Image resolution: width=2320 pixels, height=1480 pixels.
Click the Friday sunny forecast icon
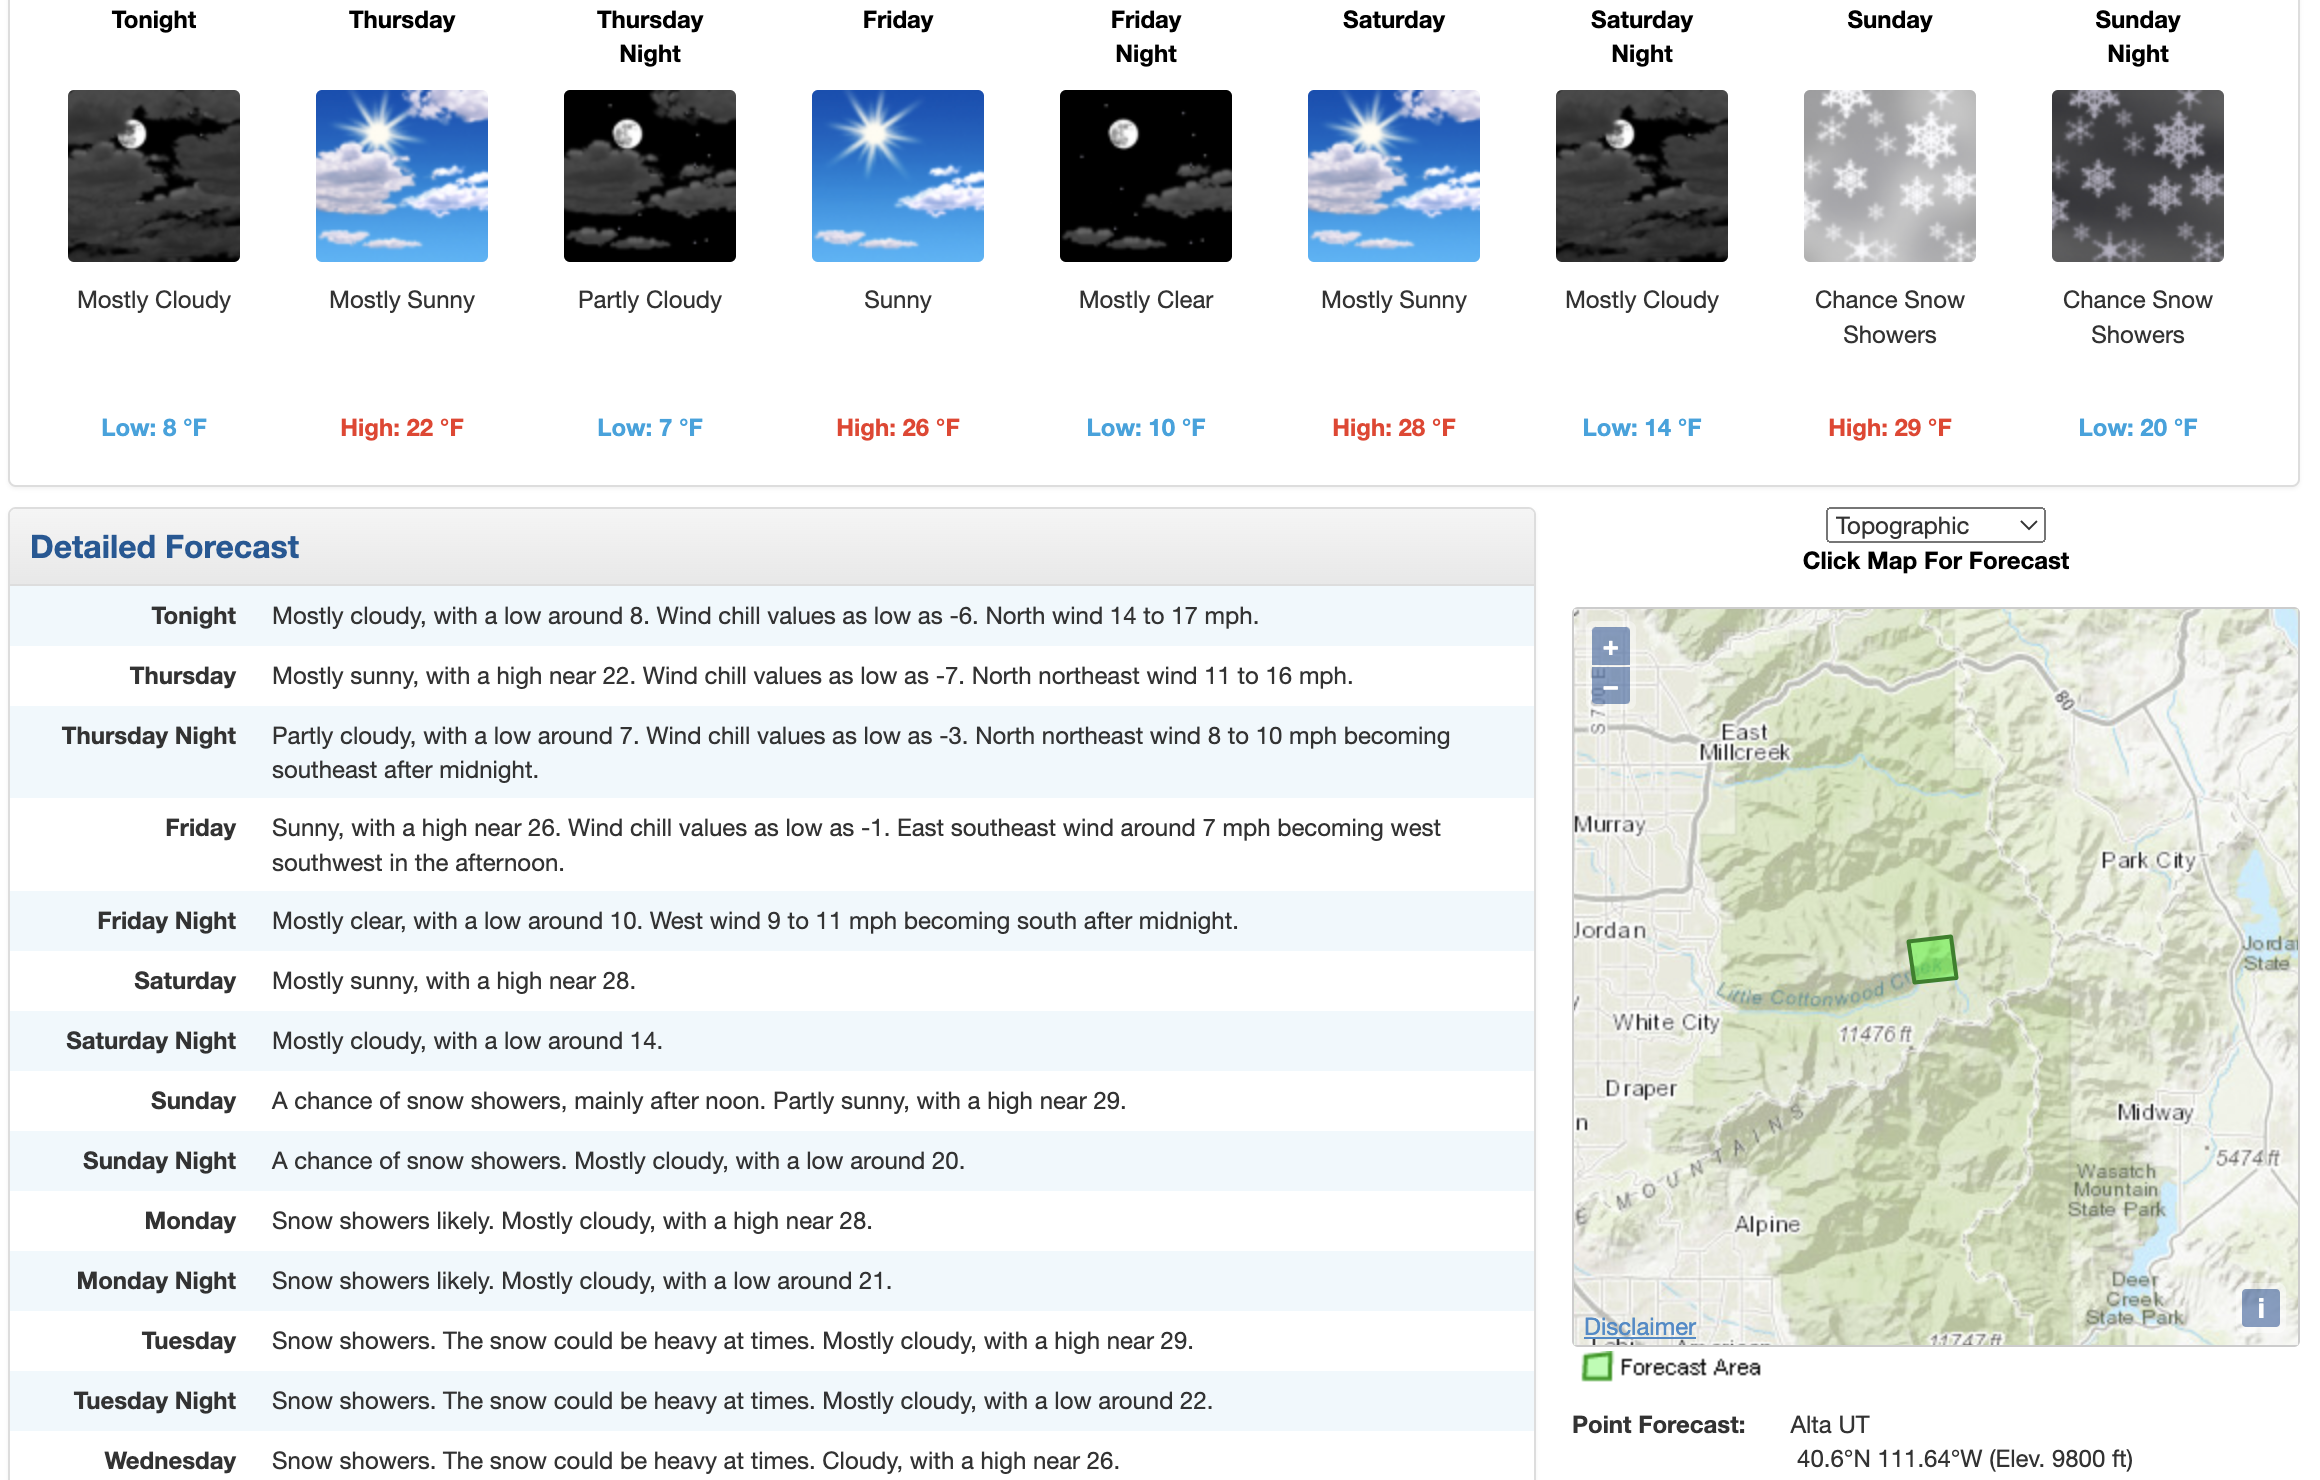[898, 176]
